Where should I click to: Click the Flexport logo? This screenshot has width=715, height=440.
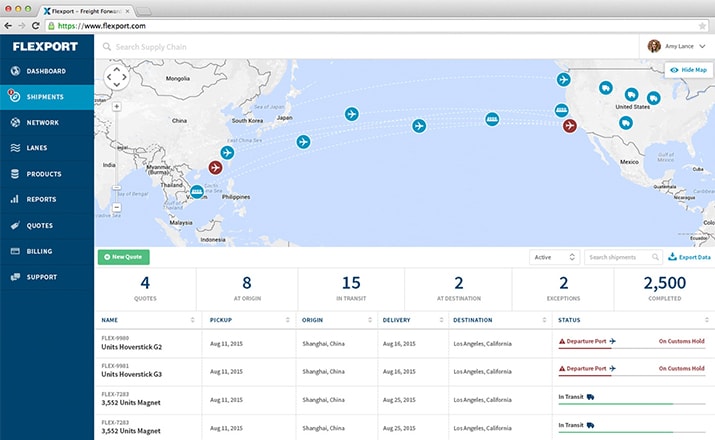pyautogui.click(x=45, y=47)
